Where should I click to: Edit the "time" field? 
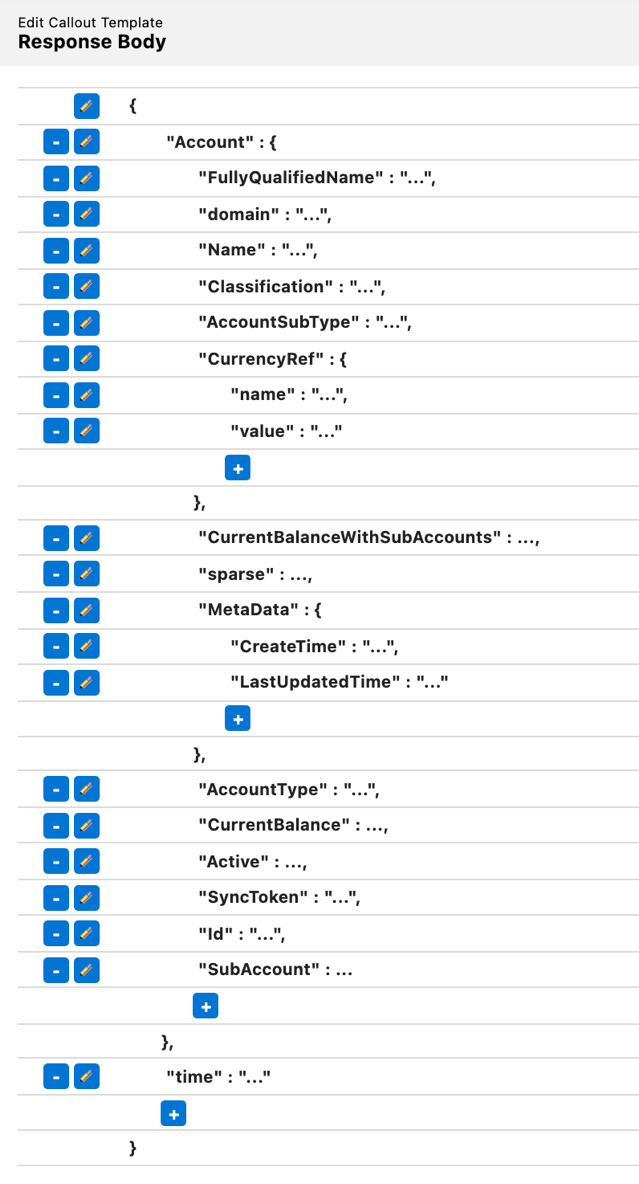86,1076
